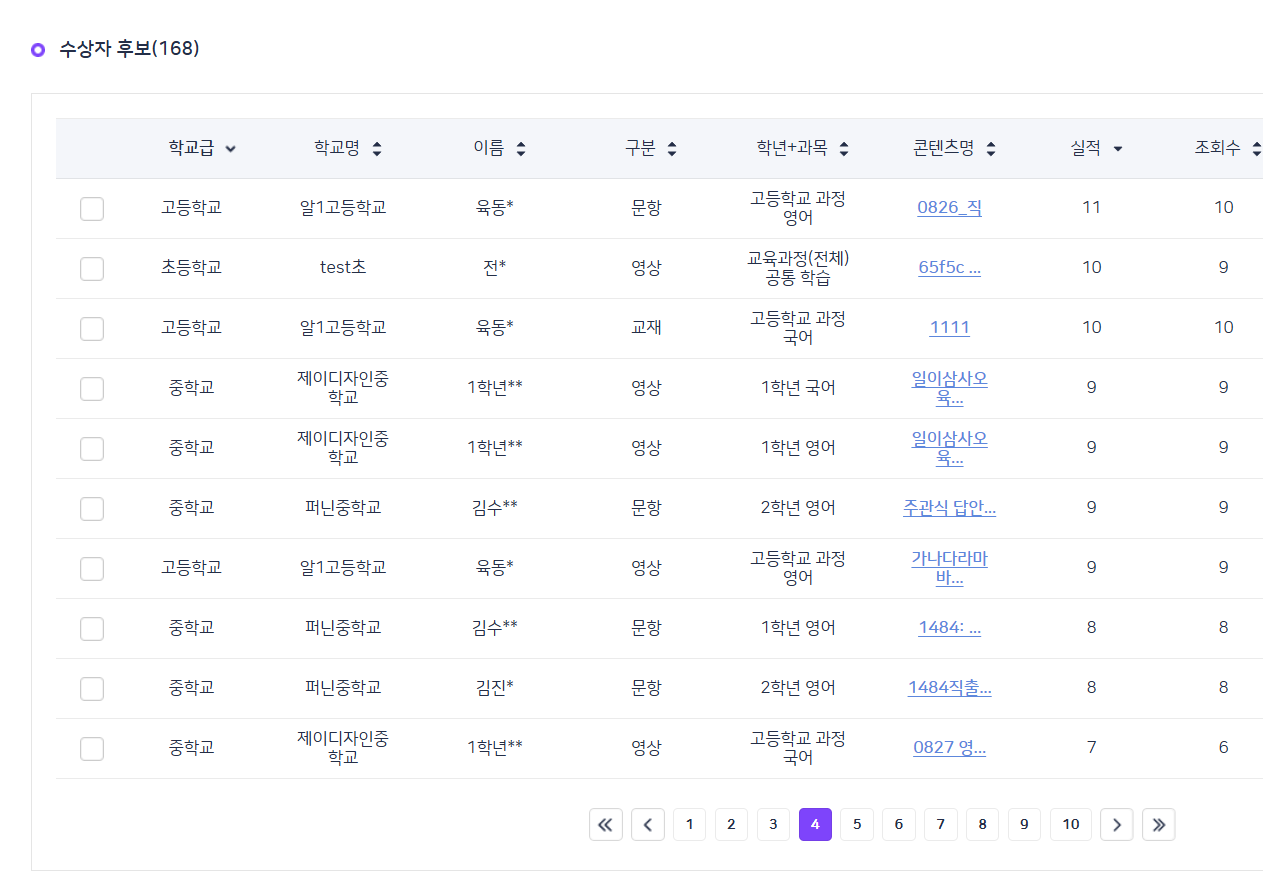Open 조회수 column sort control
1263x891 pixels.
click(x=1256, y=149)
